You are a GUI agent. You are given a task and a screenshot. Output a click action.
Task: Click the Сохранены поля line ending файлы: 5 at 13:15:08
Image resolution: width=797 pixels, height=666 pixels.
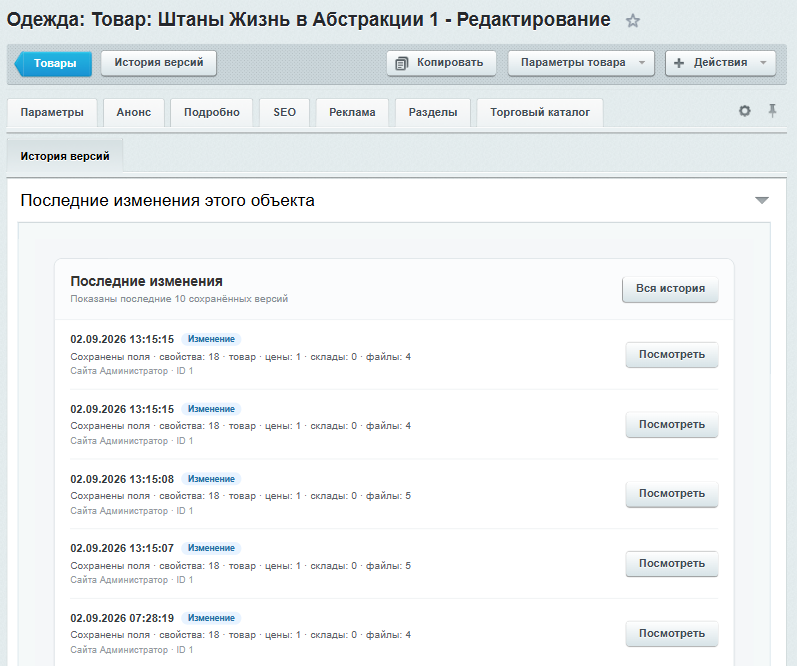click(x=240, y=496)
